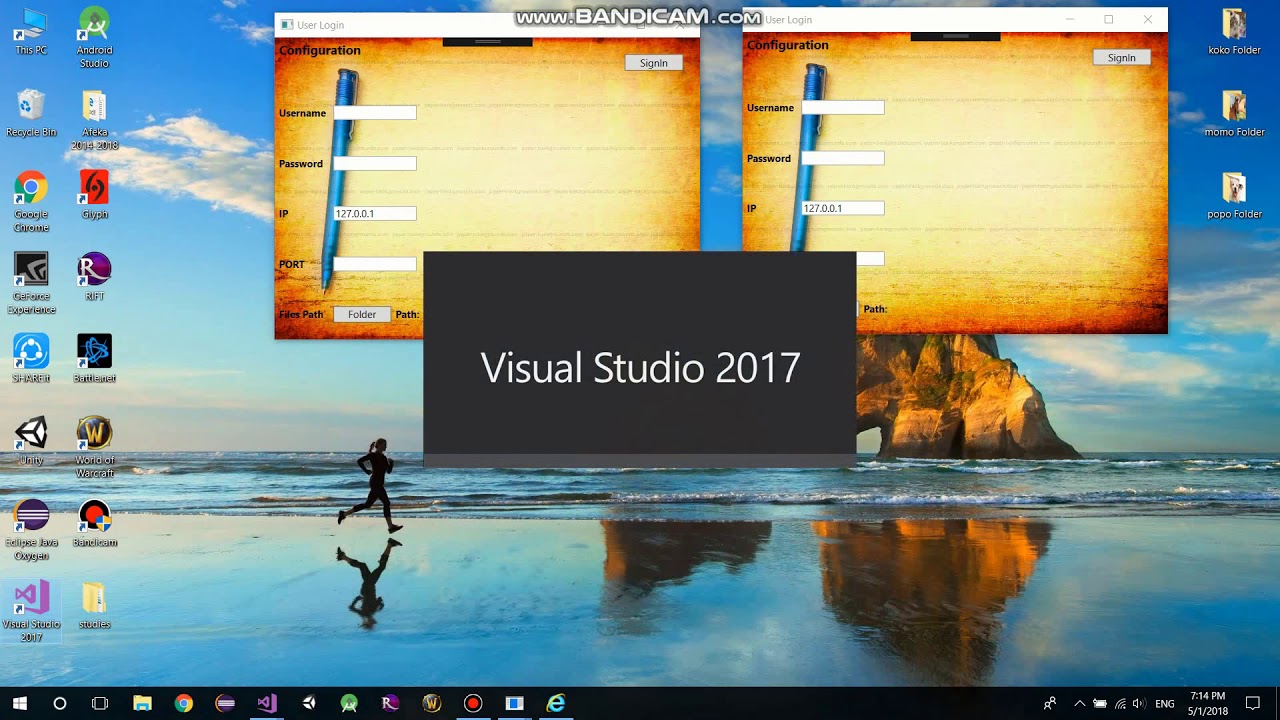Select the Eclipse Java Oxygen desktop icon
The width and height of the screenshot is (1280, 720).
[x=31, y=529]
